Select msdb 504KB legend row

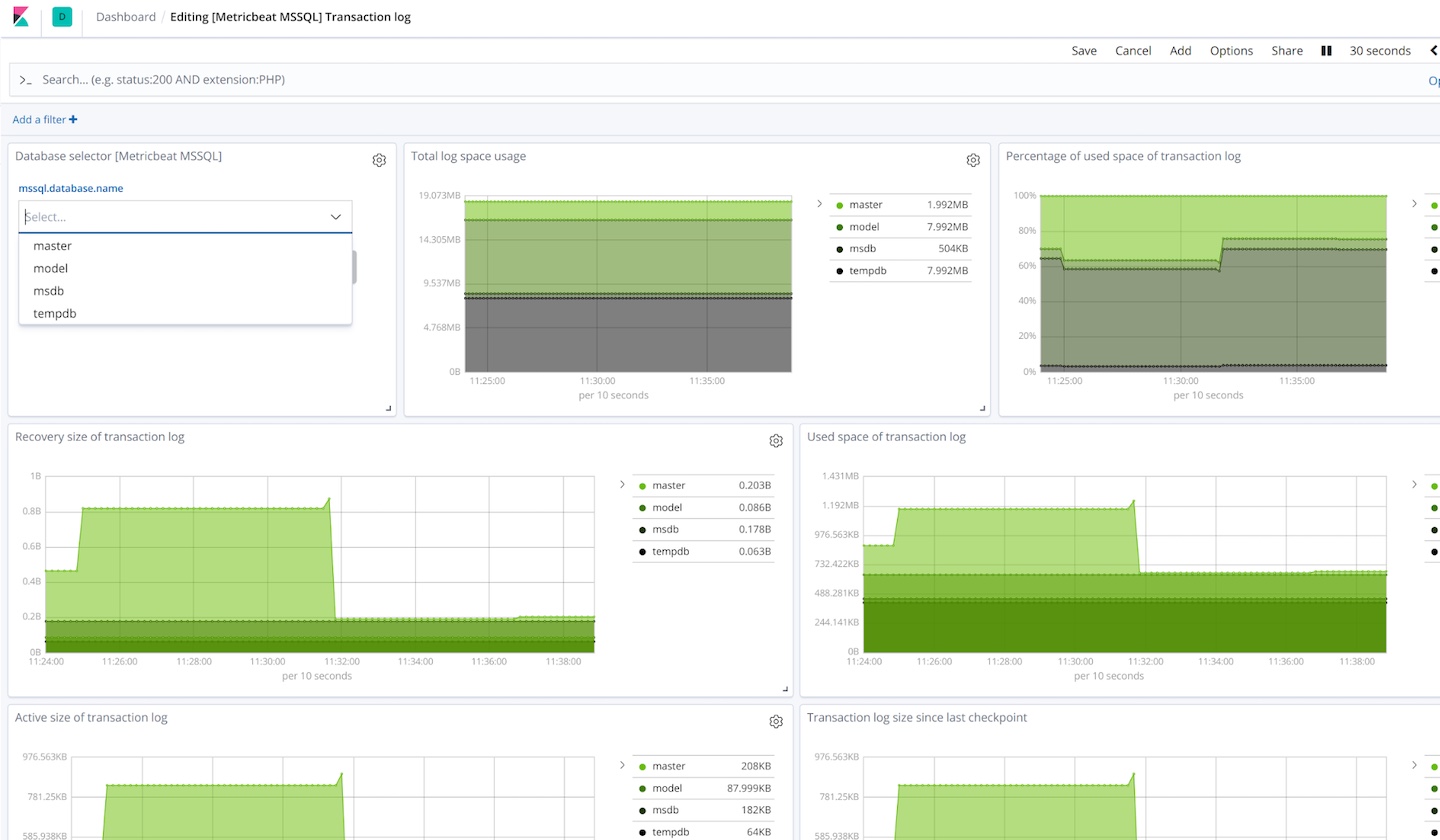click(900, 249)
